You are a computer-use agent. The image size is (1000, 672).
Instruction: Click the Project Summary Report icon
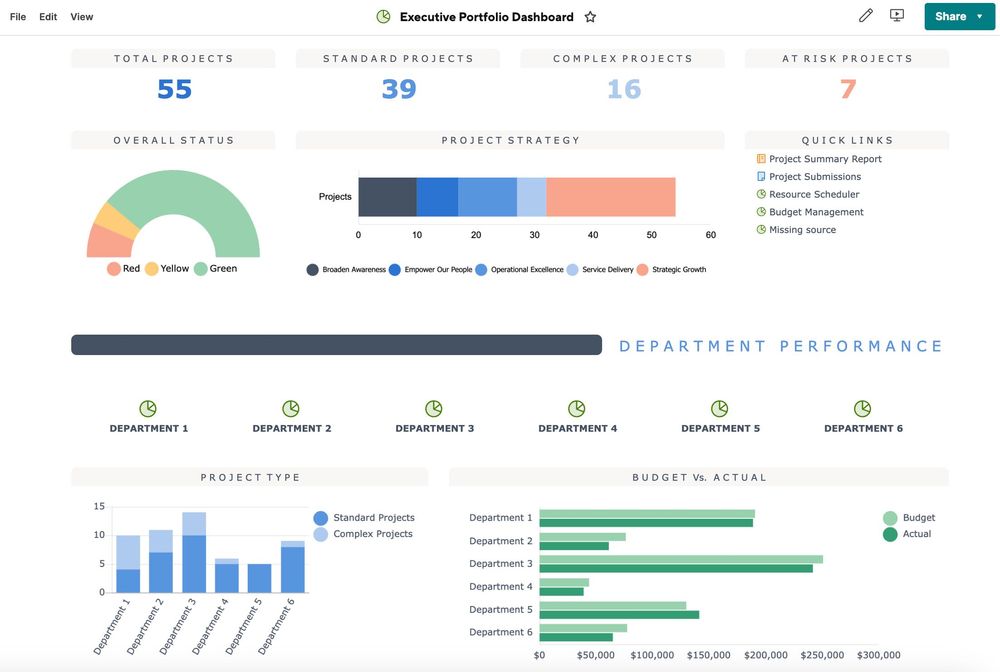coord(761,159)
